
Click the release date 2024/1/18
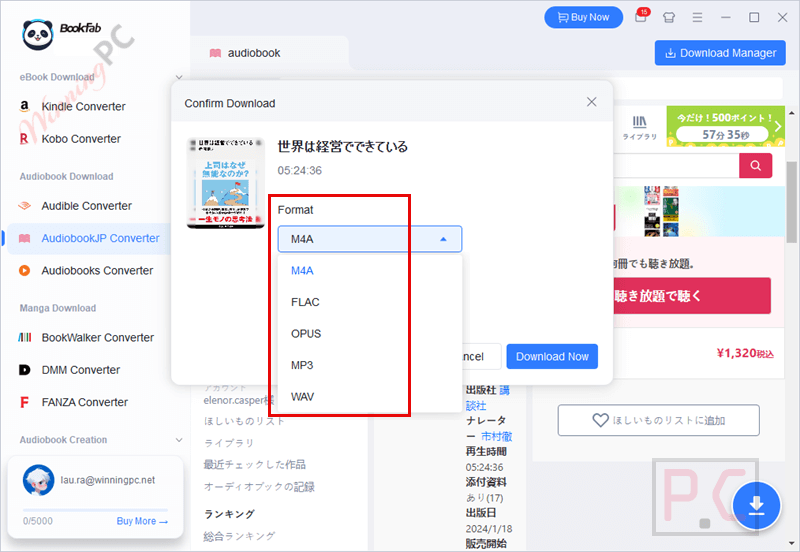[x=489, y=529]
